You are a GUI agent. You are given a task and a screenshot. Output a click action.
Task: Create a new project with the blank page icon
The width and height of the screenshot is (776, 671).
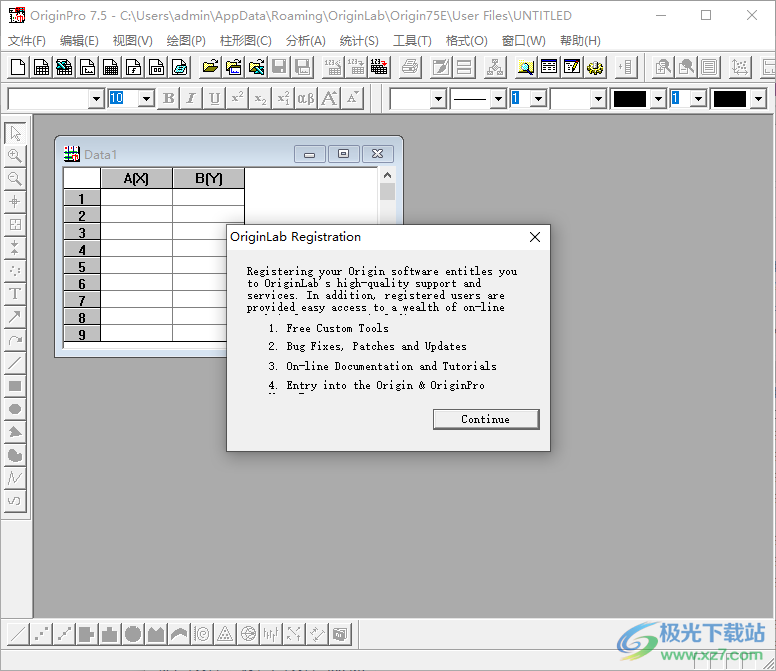click(x=18, y=67)
